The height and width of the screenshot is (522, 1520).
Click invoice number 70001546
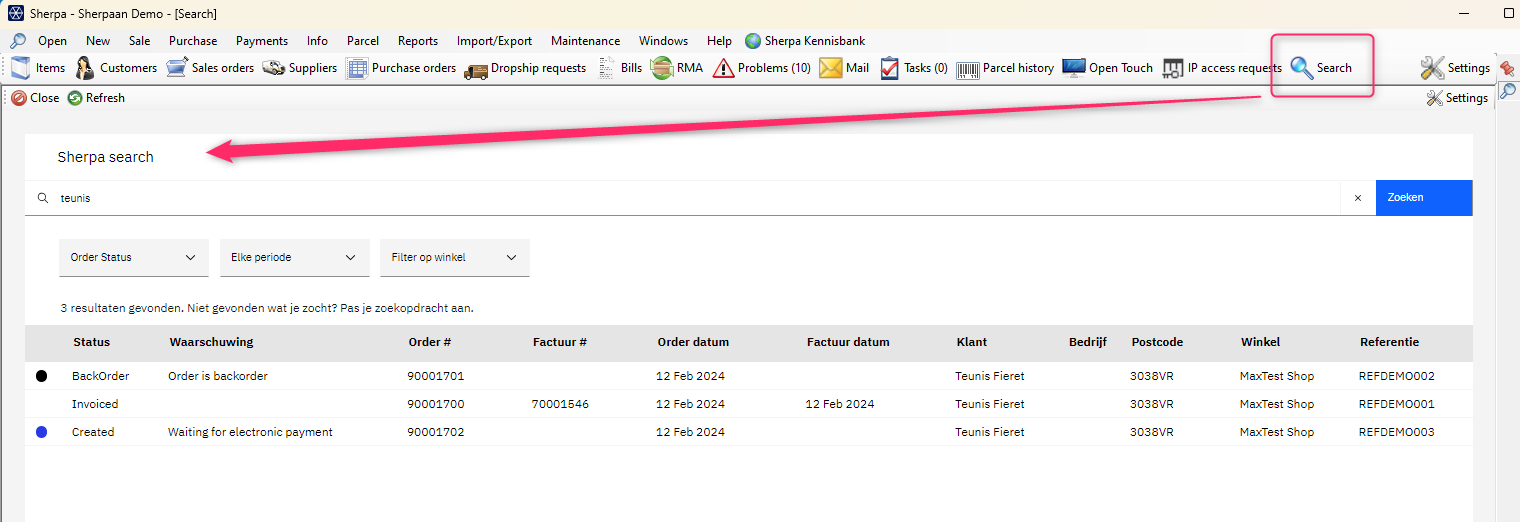561,404
